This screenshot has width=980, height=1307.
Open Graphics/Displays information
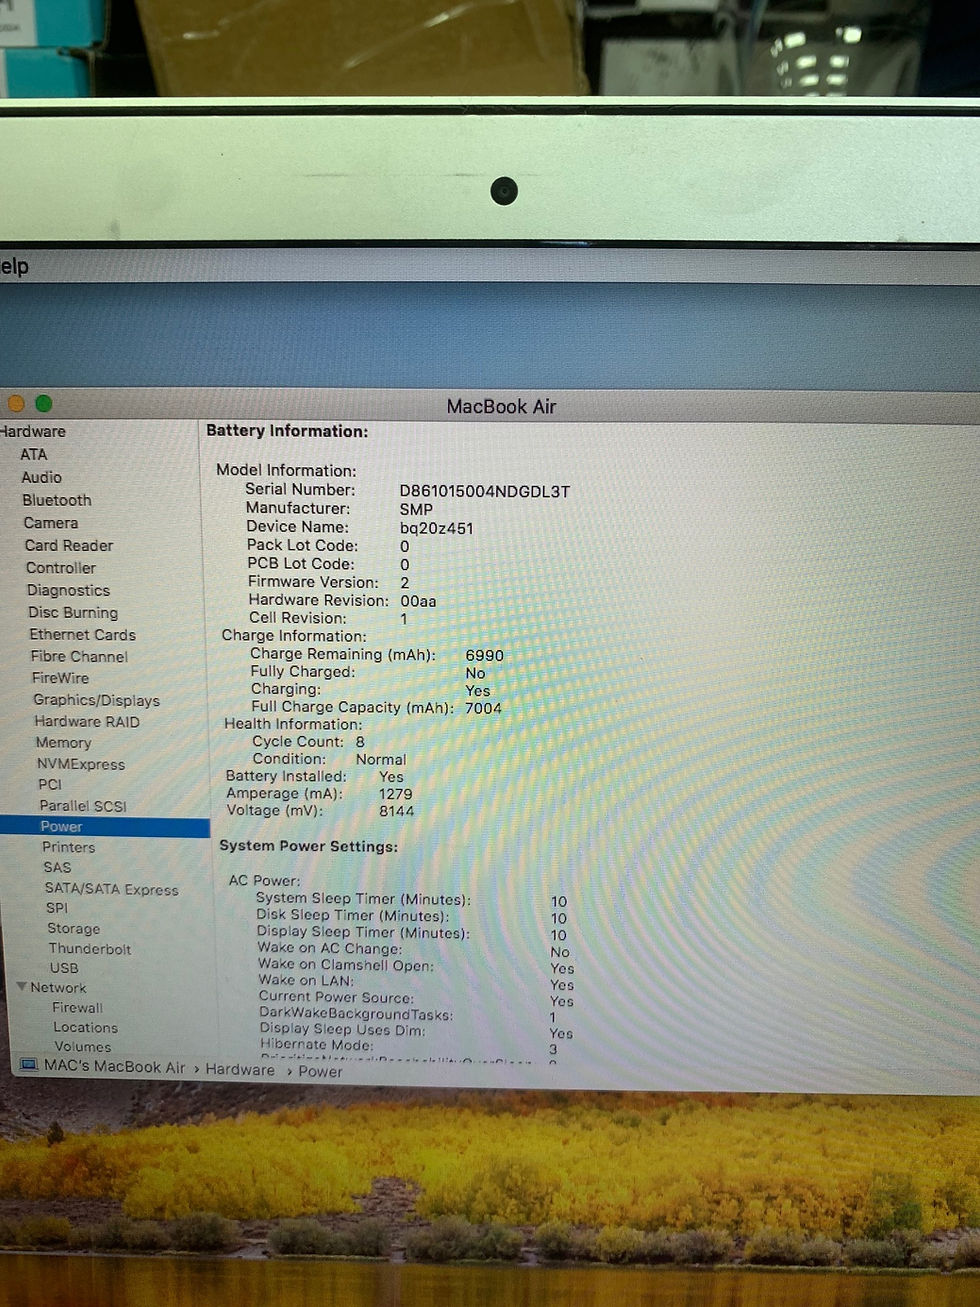click(96, 700)
